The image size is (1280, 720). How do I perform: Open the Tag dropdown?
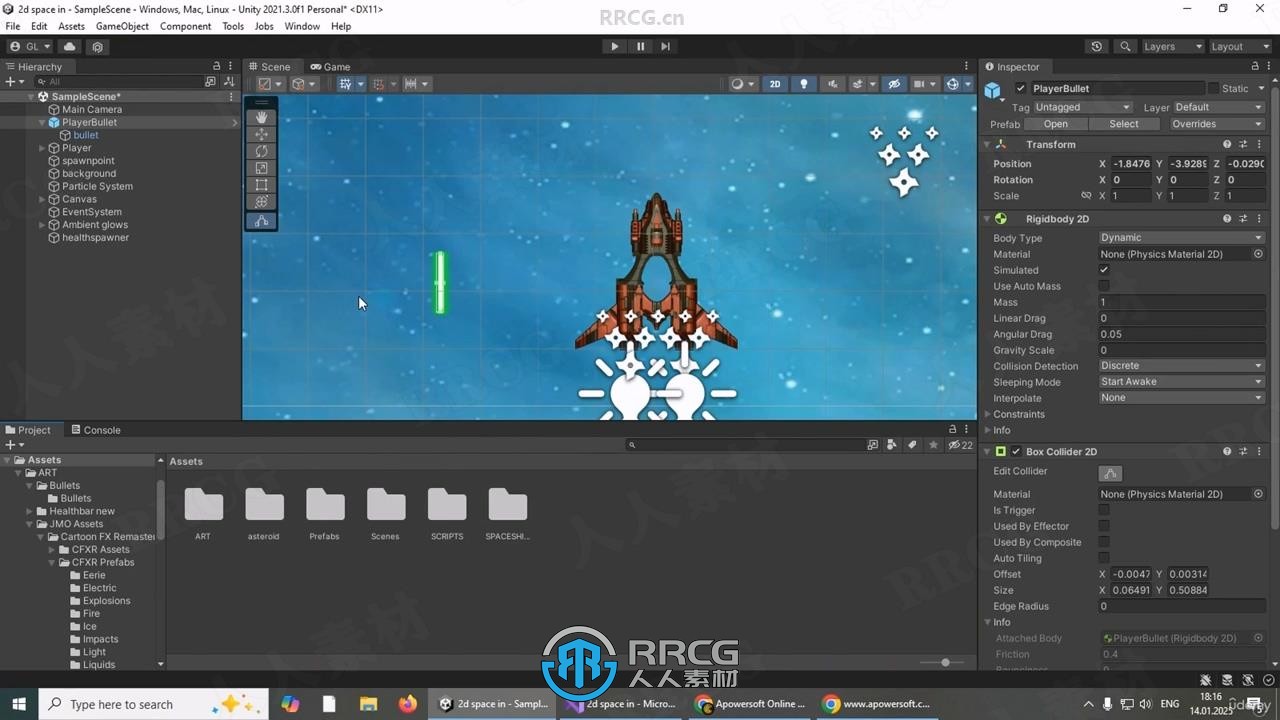(x=1082, y=107)
